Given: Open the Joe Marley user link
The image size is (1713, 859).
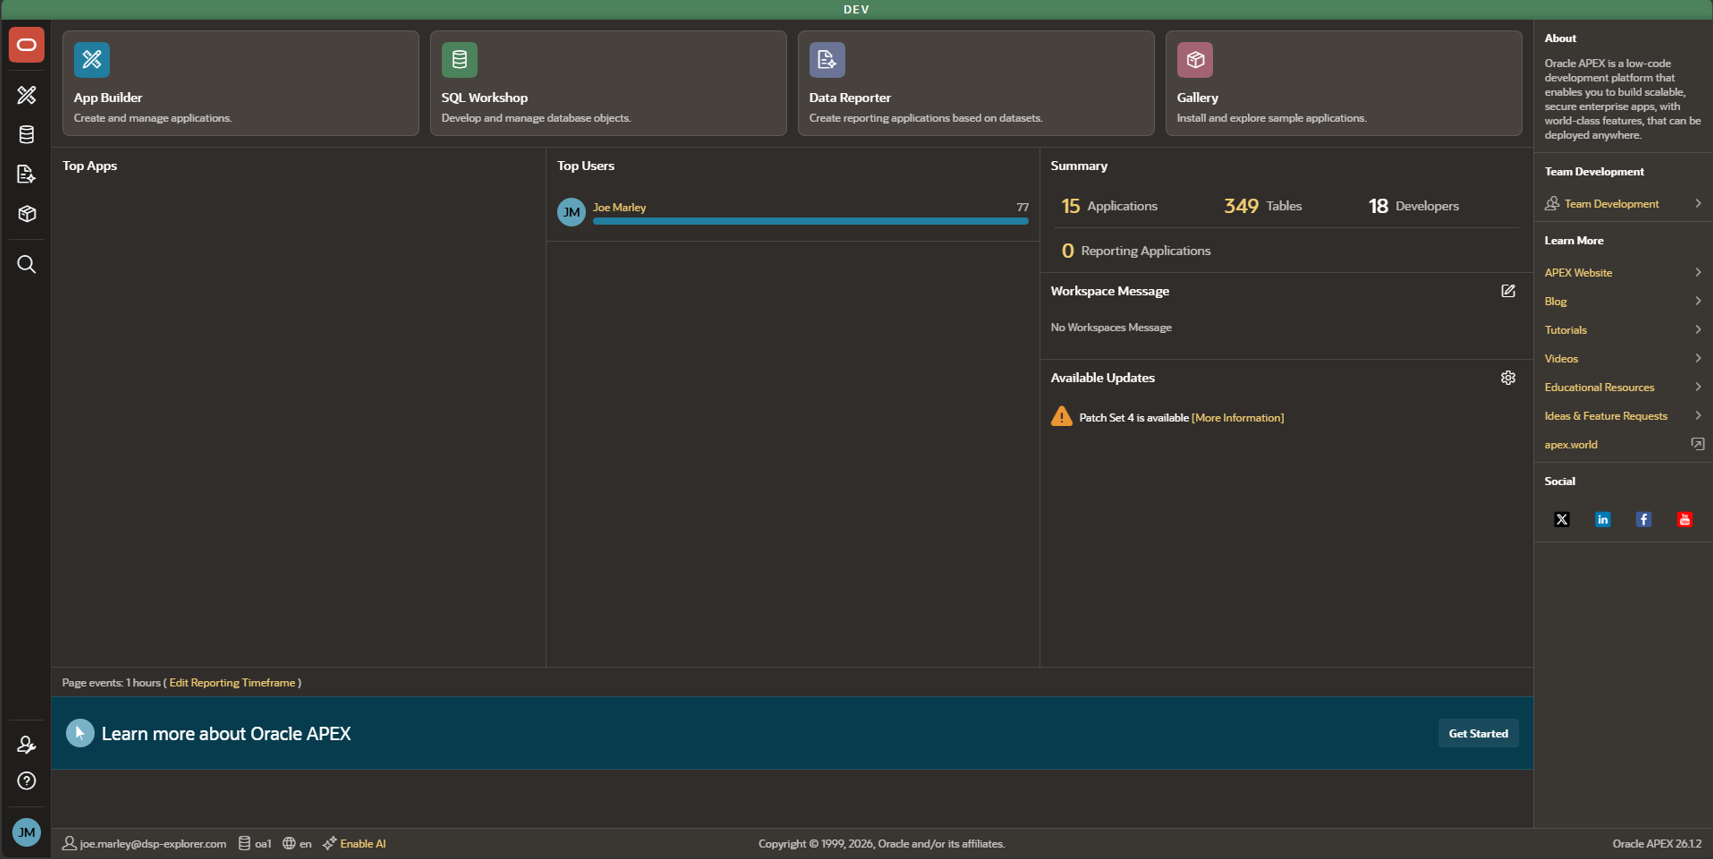Looking at the screenshot, I should (x=619, y=208).
